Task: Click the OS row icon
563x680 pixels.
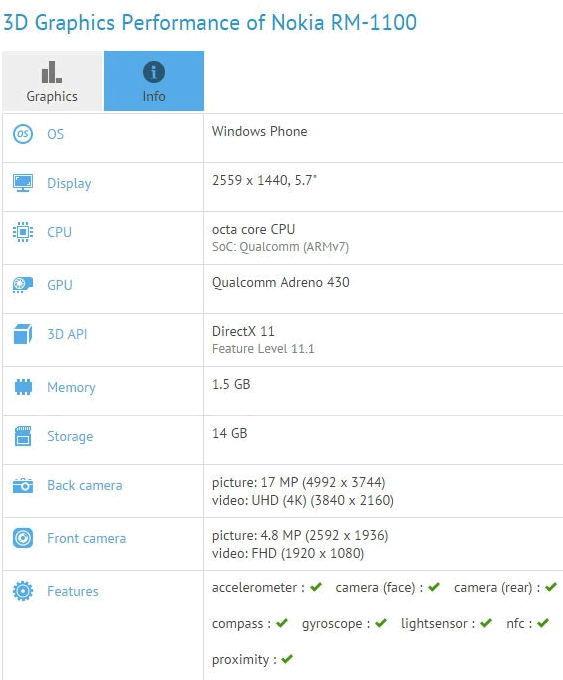Action: tap(23, 134)
